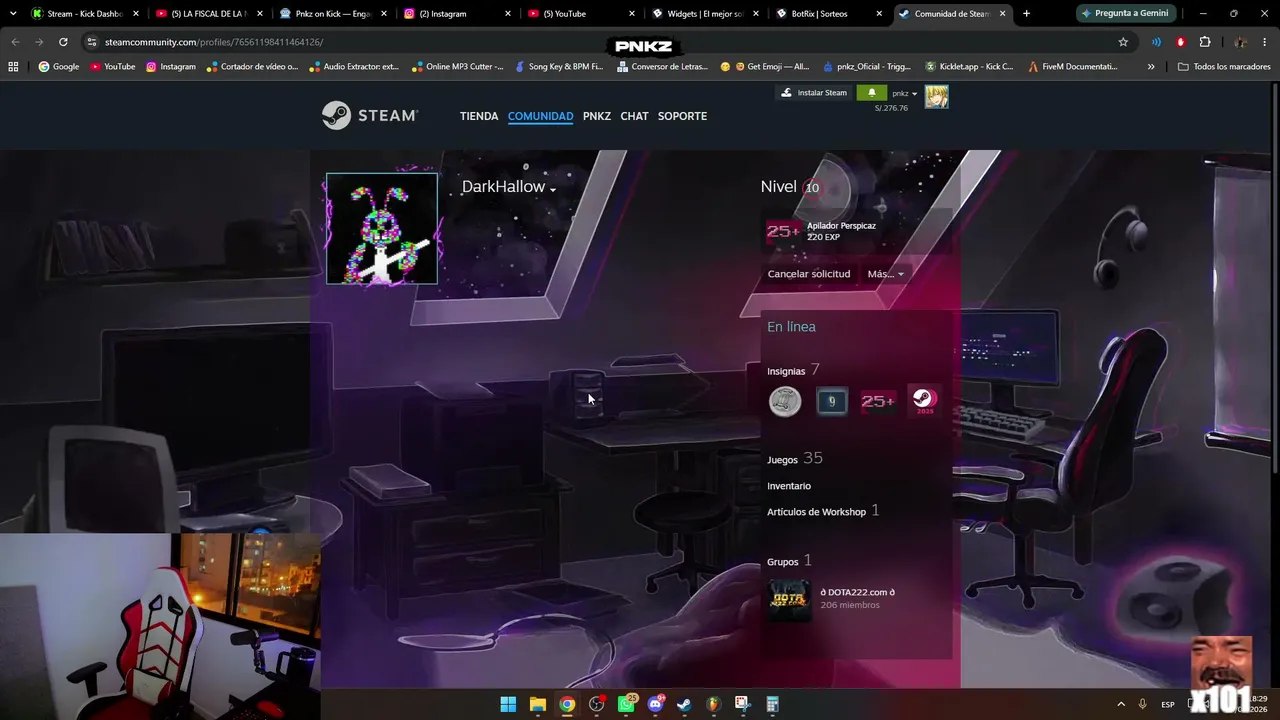Open the Todos los marcadores folder
Image resolution: width=1280 pixels, height=720 pixels.
(1224, 67)
